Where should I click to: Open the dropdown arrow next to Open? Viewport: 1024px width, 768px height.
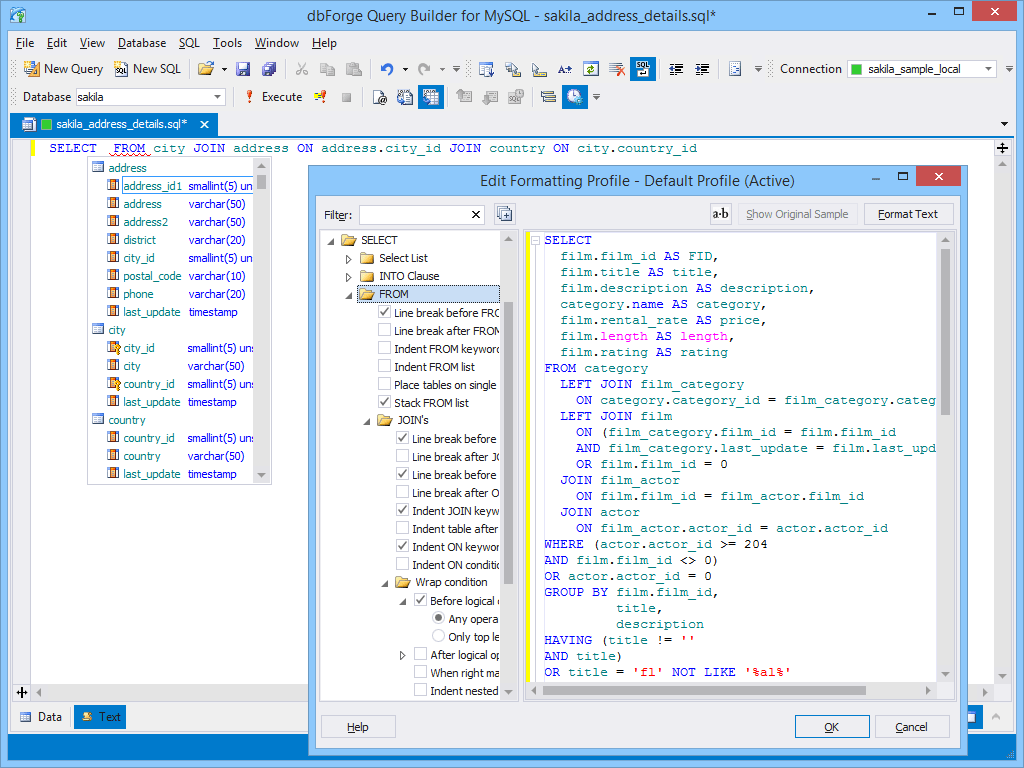point(224,69)
